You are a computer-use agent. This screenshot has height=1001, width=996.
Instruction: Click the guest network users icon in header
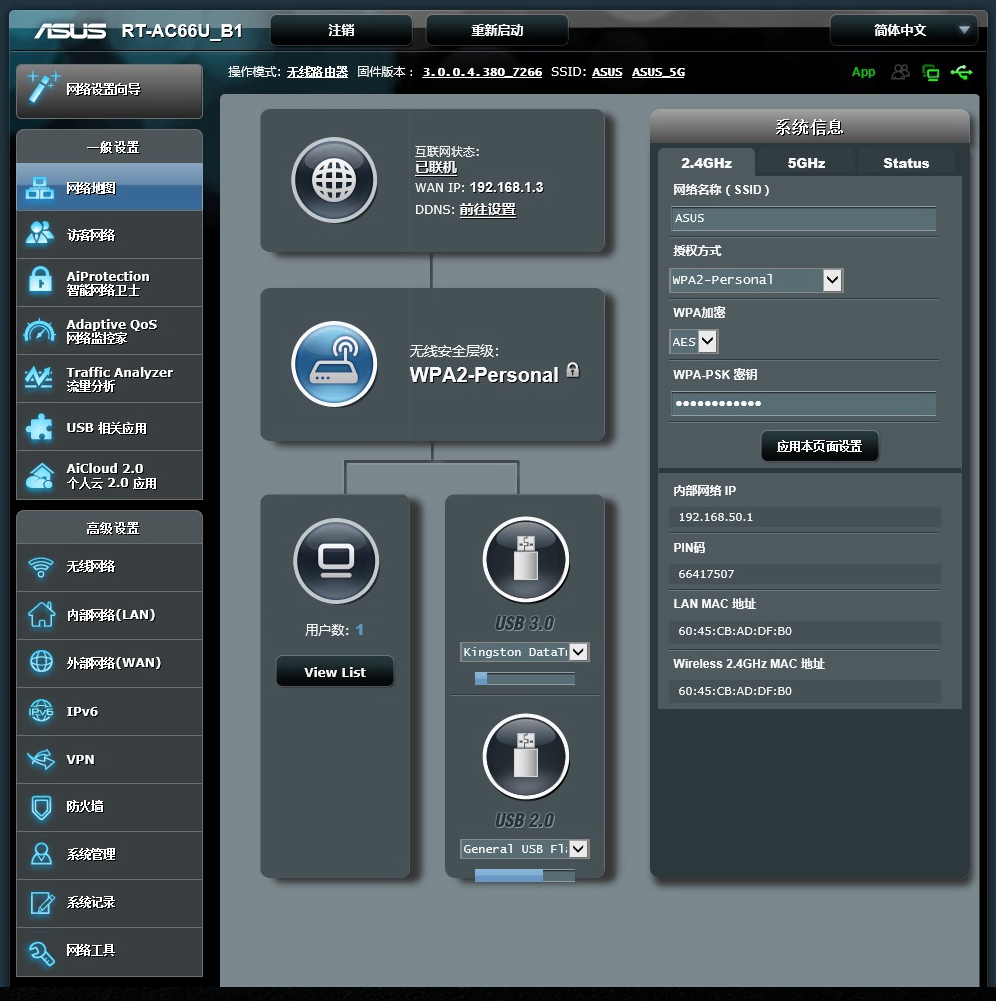tap(901, 72)
